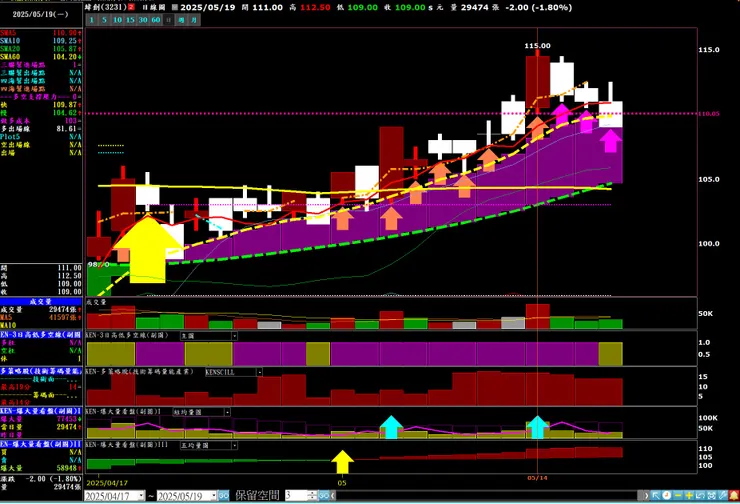Click the wrench settings icon in the bottom toolbar
Screen dimensions: 740x504
pos(723,496)
